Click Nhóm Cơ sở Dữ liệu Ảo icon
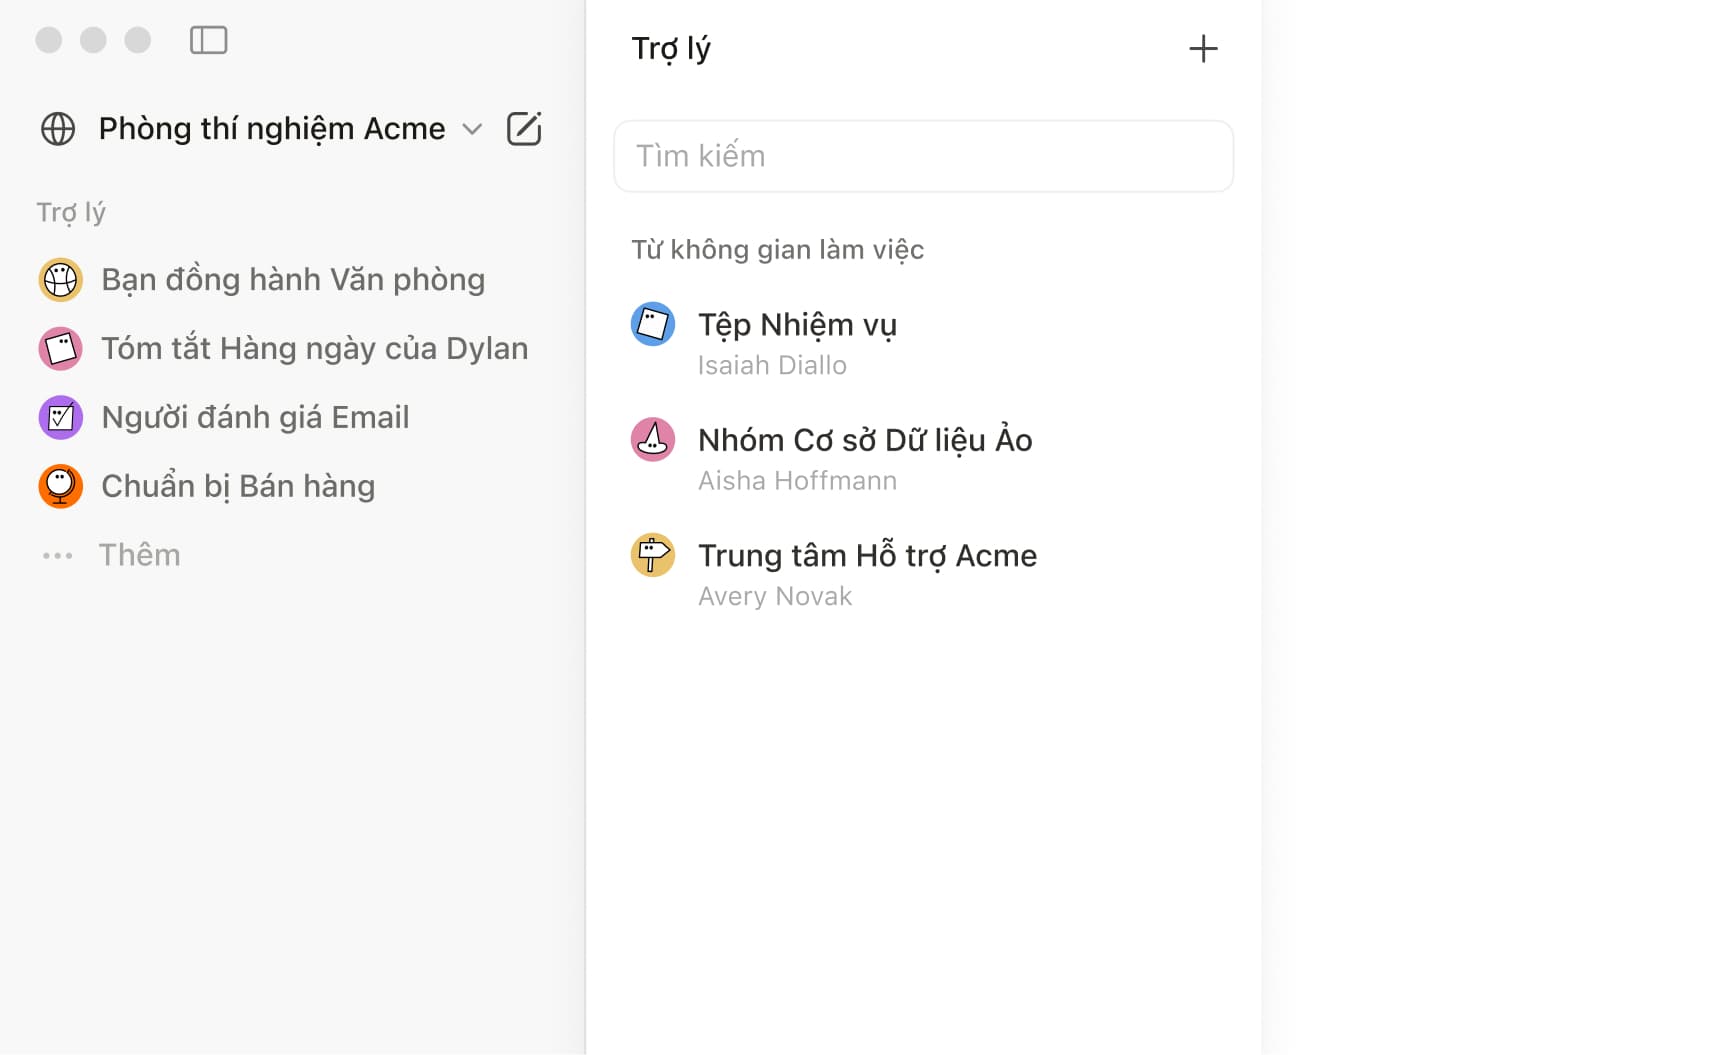The width and height of the screenshot is (1728, 1055). [653, 440]
